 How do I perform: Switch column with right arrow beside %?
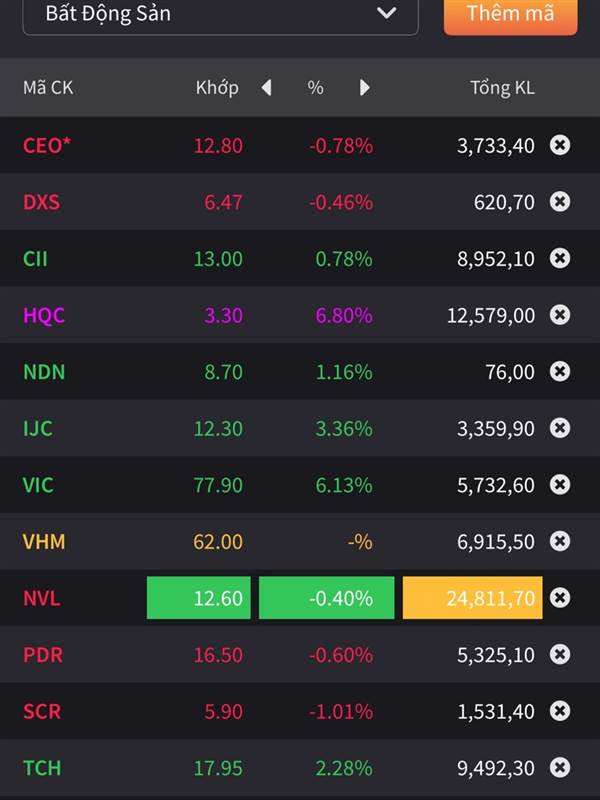point(364,88)
